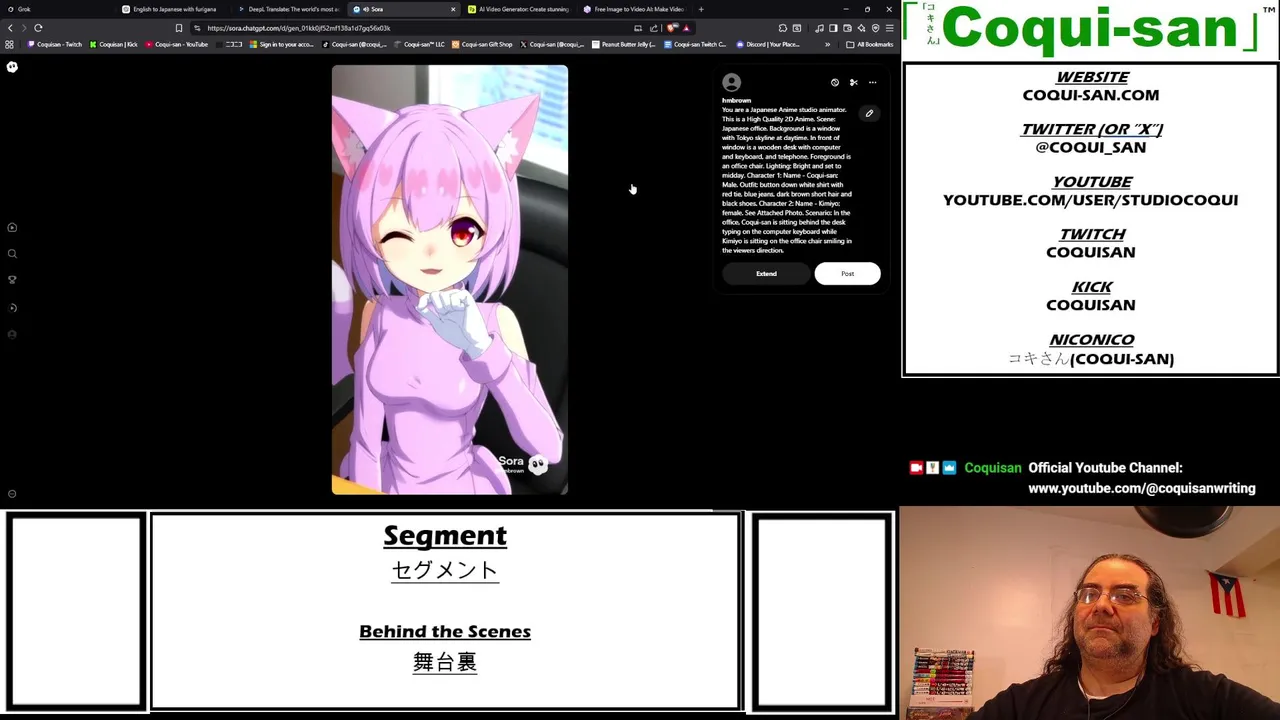Open the Coqui-san LLC bookmark
Image resolution: width=1280 pixels, height=720 pixels.
coord(420,44)
